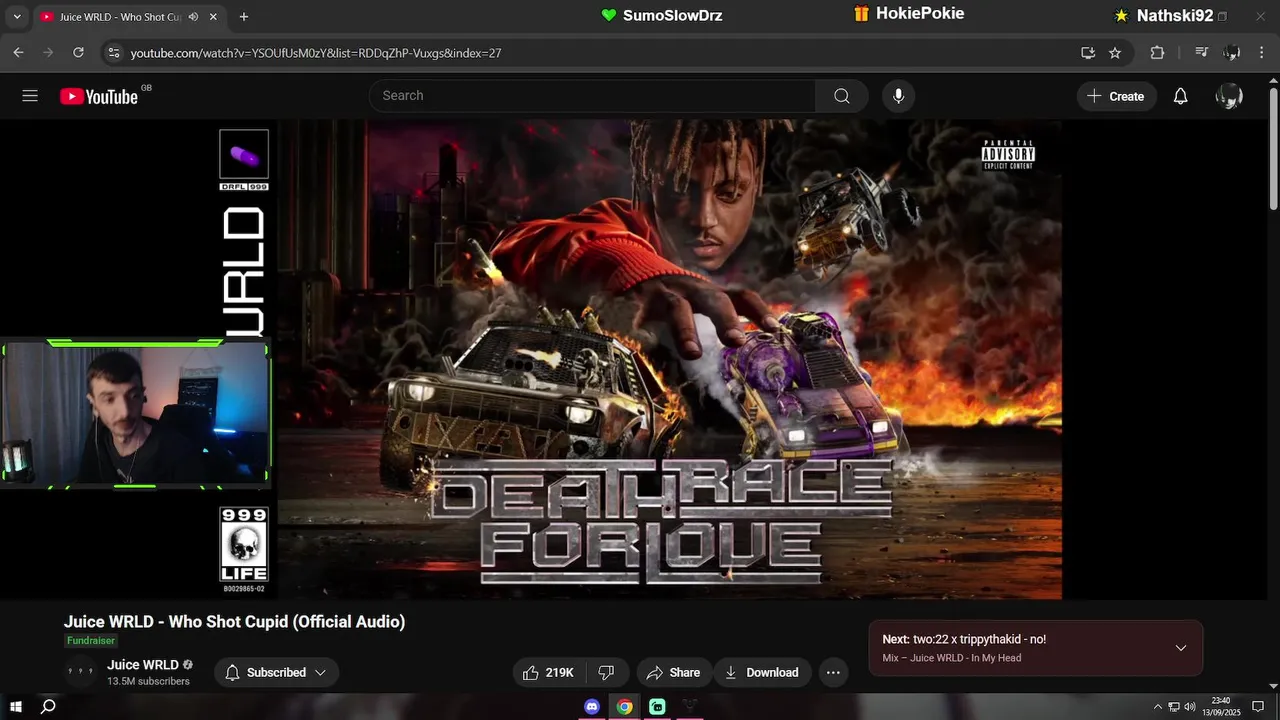Image resolution: width=1280 pixels, height=720 pixels.
Task: Close the Juice WRLD browser tab
Action: (x=212, y=17)
